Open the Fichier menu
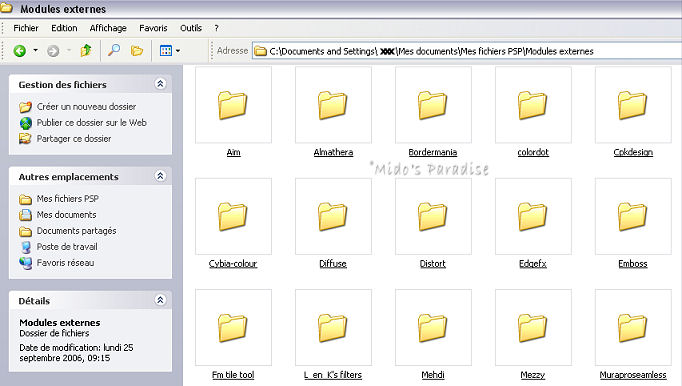The height and width of the screenshot is (386, 682). (x=26, y=28)
